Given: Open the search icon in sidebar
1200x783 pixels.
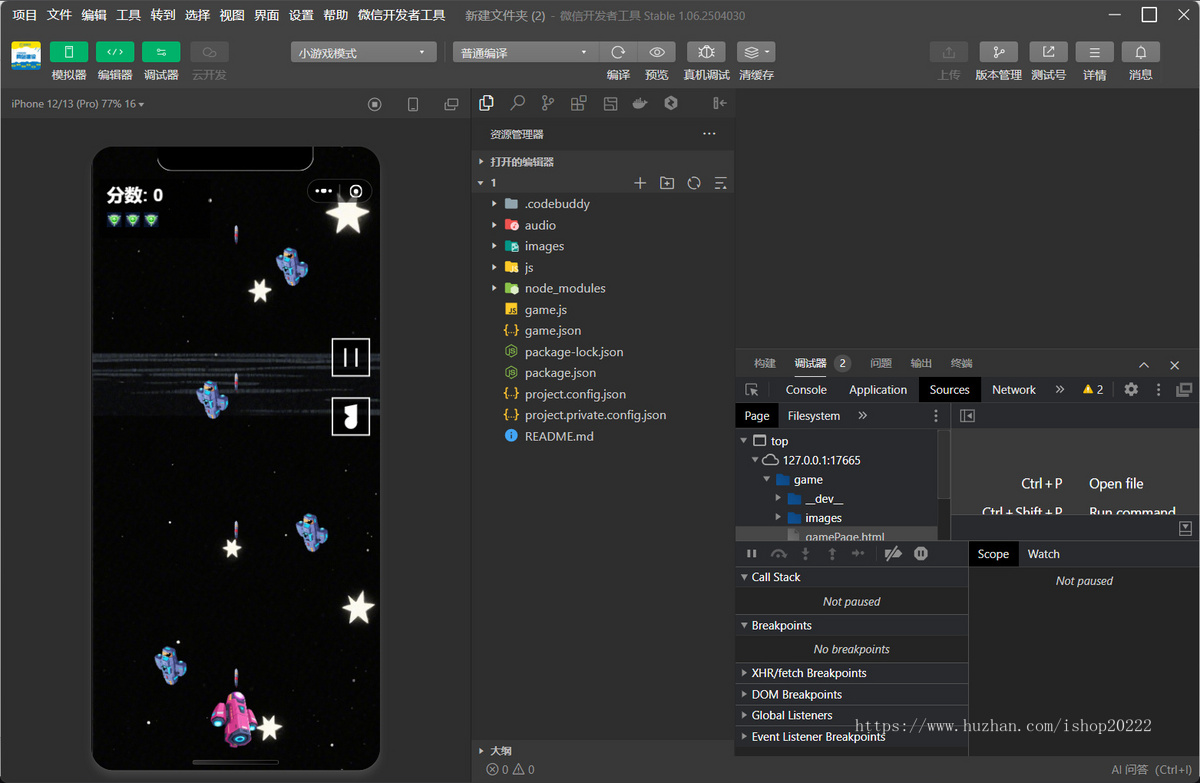Looking at the screenshot, I should (x=517, y=103).
